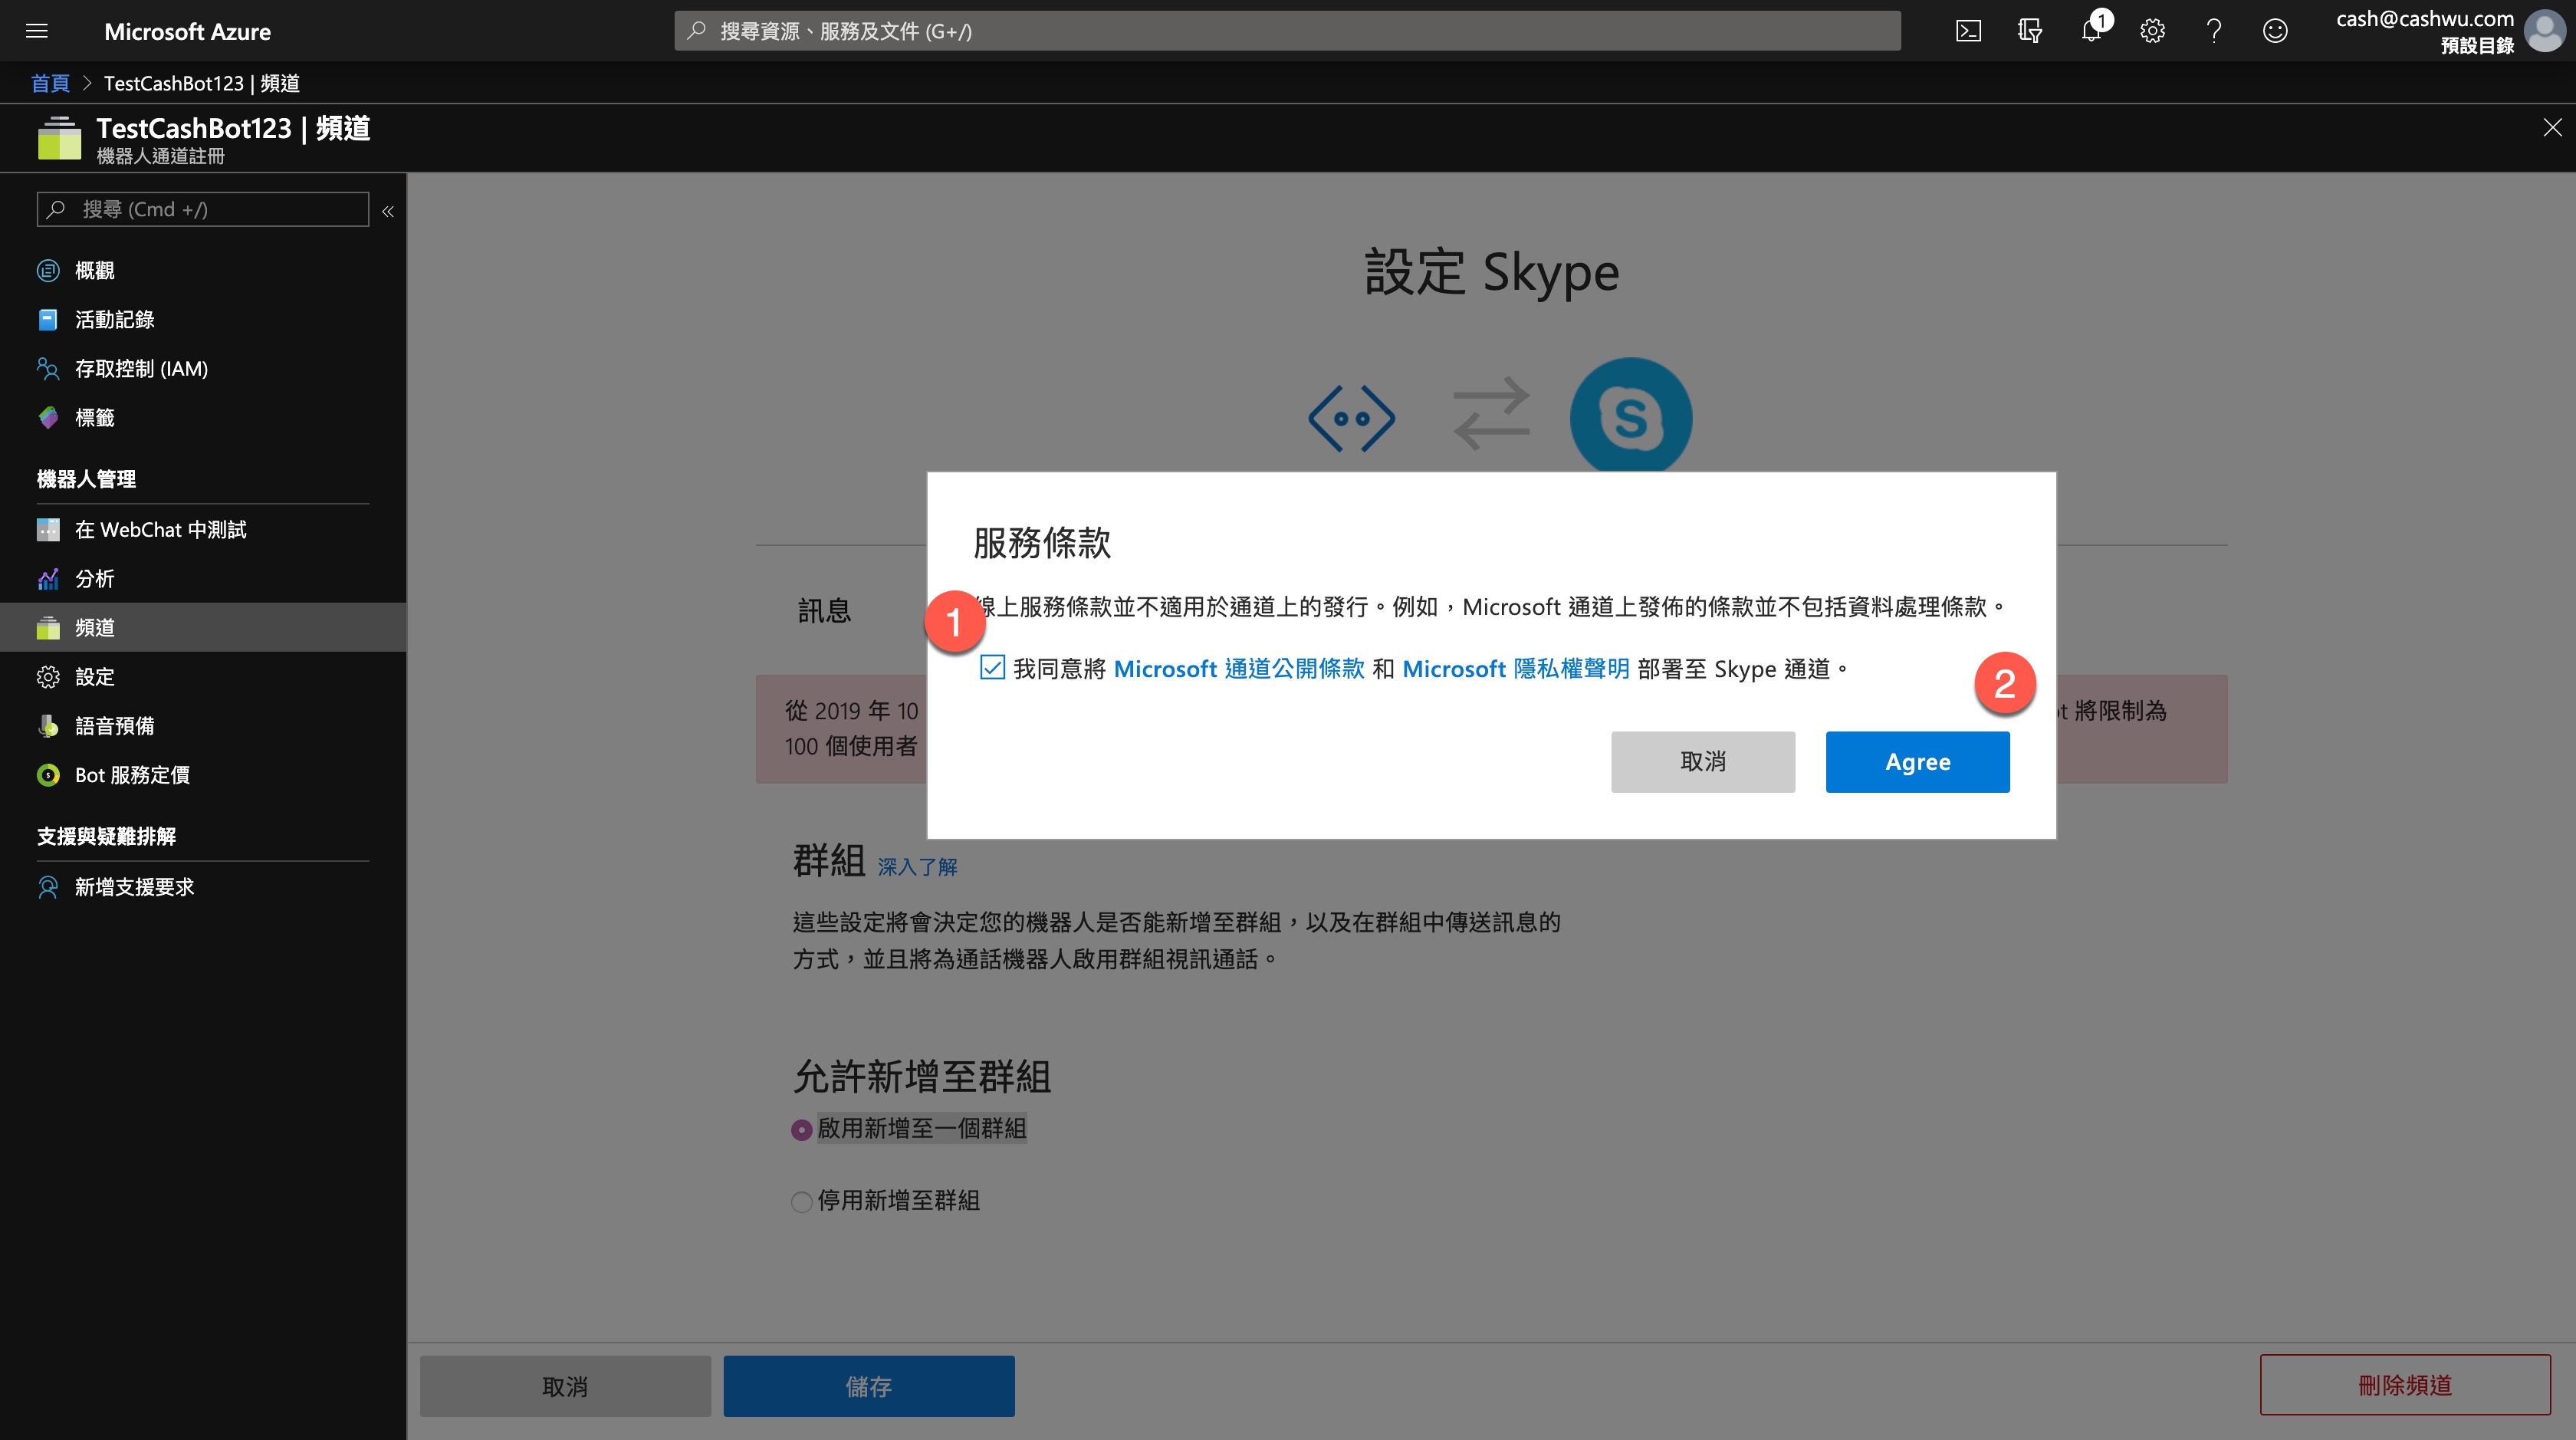
Task: Click the account avatar picture
Action: pyautogui.click(x=2545, y=31)
